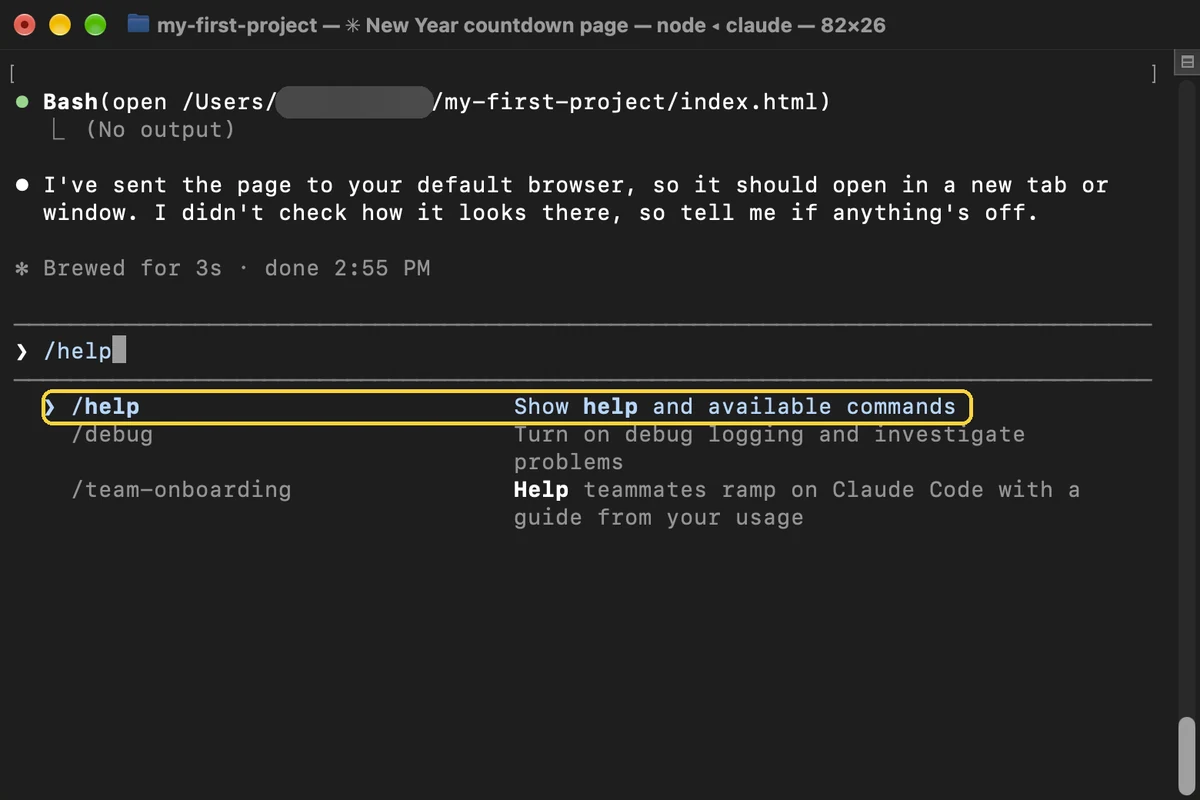The width and height of the screenshot is (1200, 800).
Task: Click the yellow minimize window button
Action: 60,25
